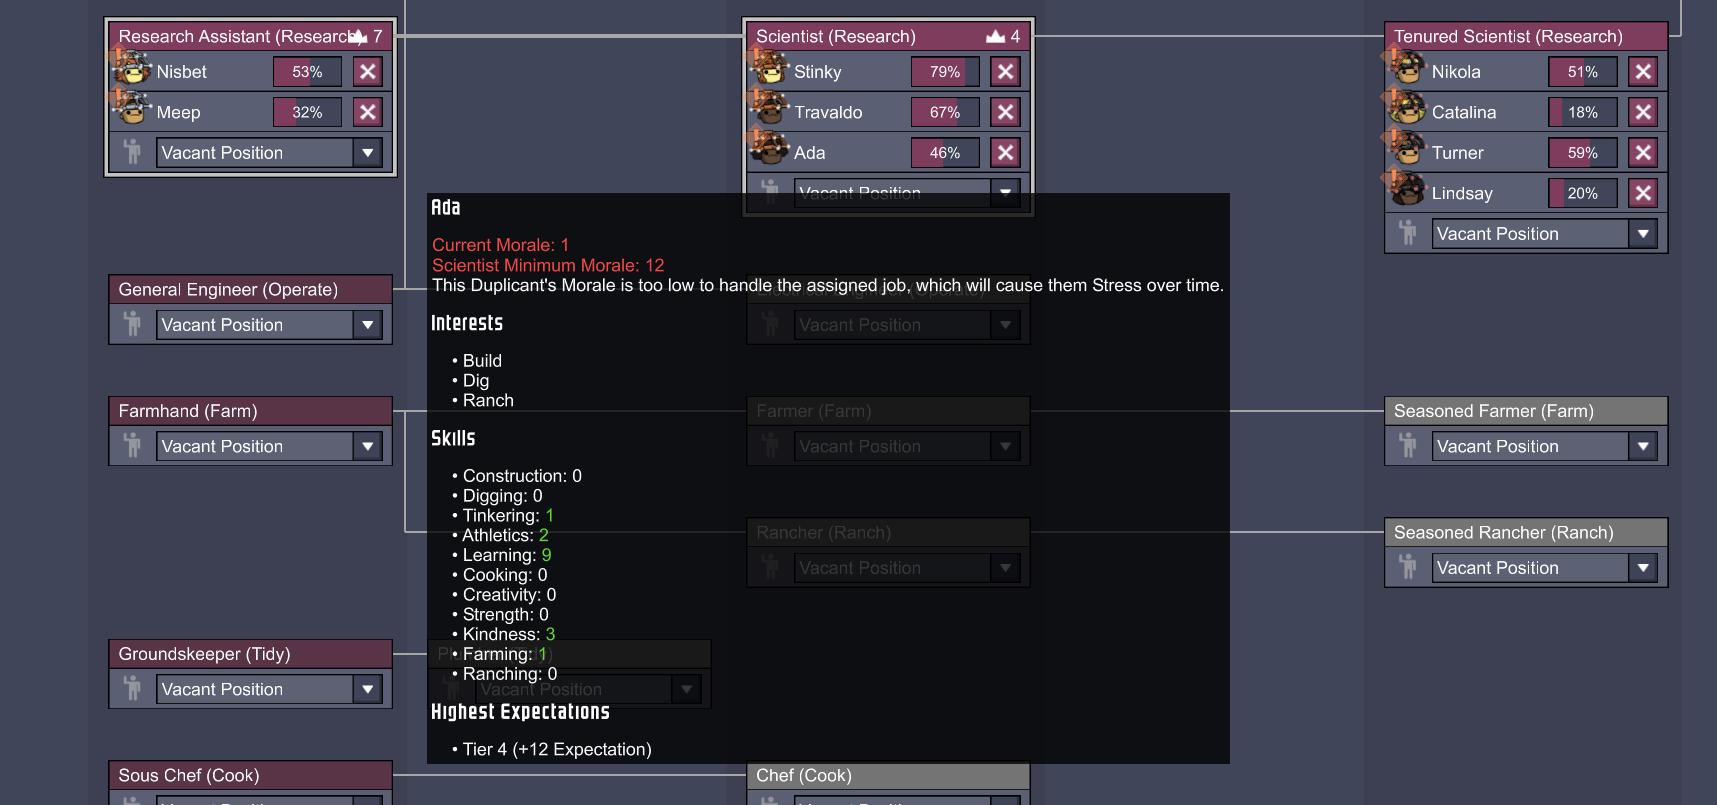Viewport: 1717px width, 805px height.
Task: Remove Stinky from the Scientist role
Action: (1006, 72)
